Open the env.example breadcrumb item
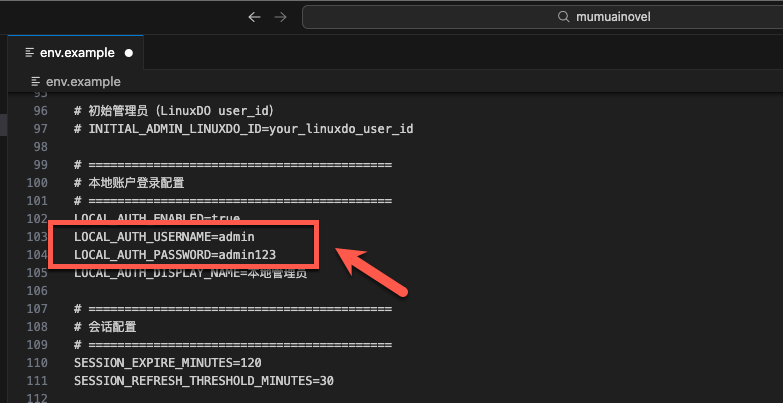 83,81
